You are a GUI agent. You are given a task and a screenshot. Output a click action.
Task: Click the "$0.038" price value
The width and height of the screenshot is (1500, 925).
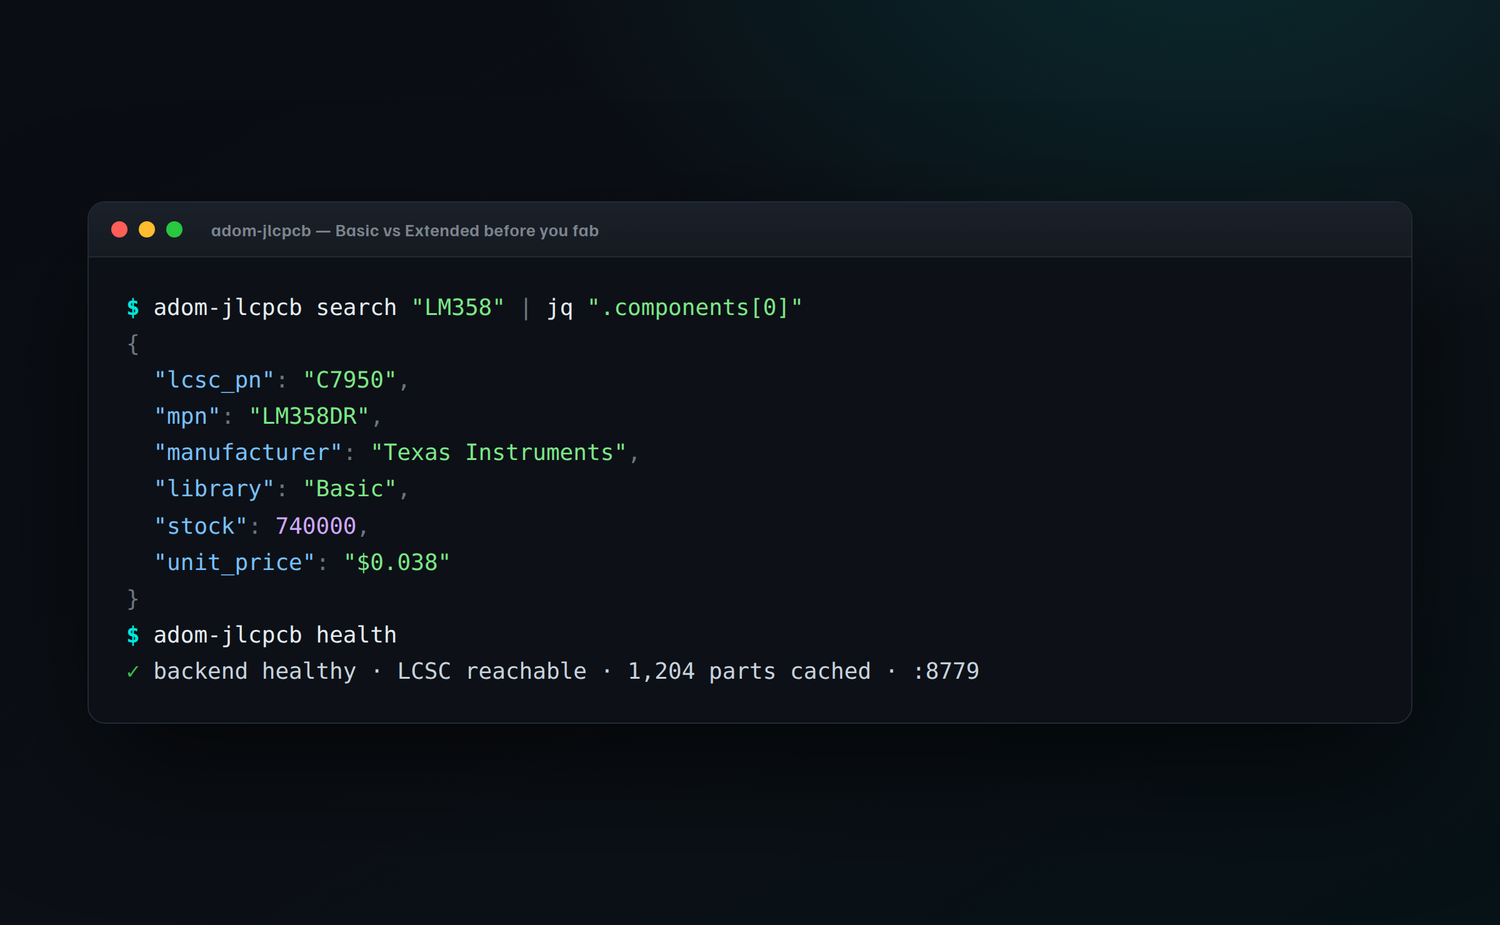pyautogui.click(x=397, y=562)
